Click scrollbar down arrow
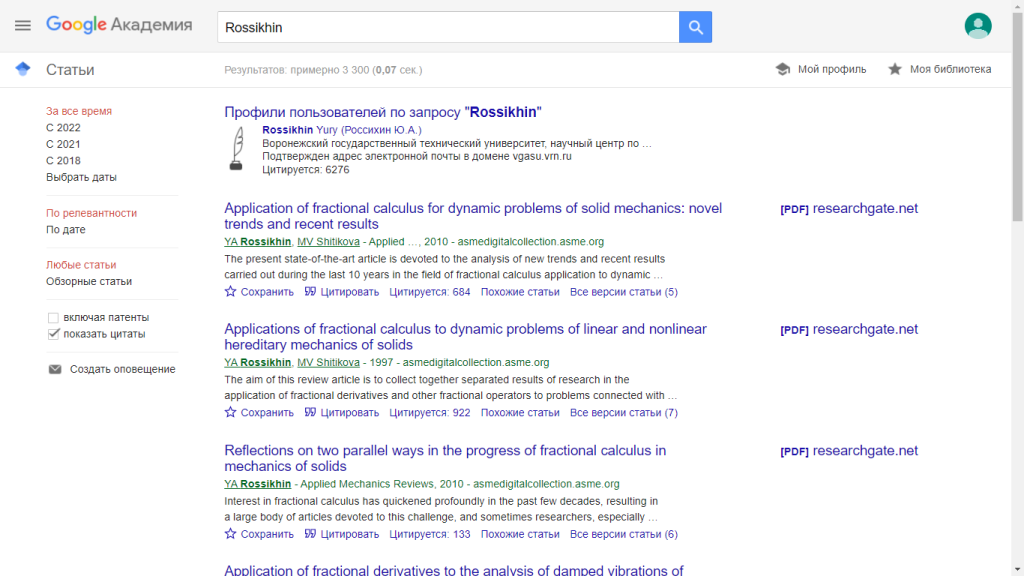The height and width of the screenshot is (576, 1024). coord(1017,571)
